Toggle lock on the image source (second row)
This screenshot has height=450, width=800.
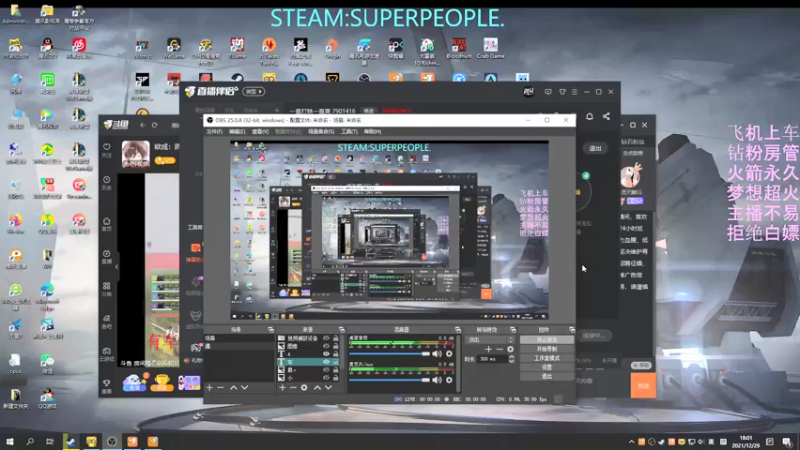tap(336, 346)
